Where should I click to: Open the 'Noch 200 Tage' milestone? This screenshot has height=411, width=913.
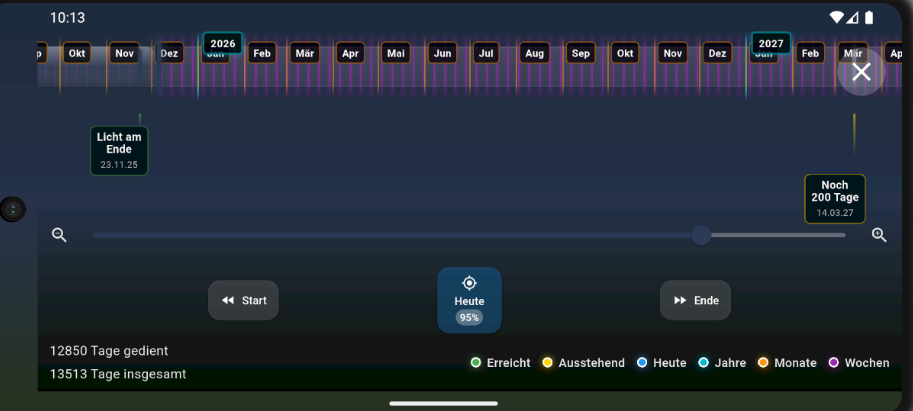834,198
